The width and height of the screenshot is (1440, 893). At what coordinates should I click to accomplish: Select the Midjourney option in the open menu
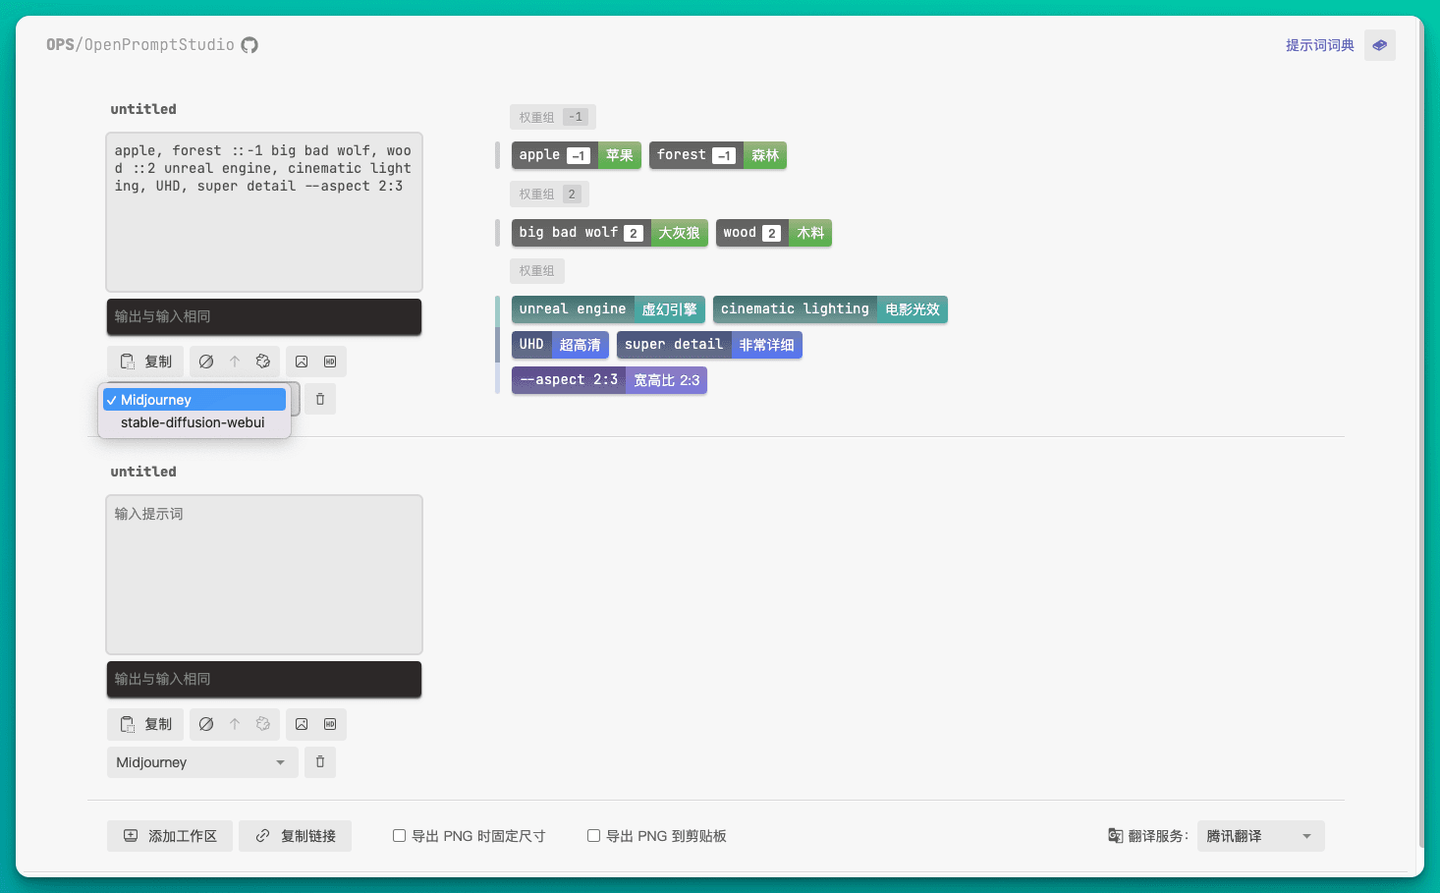click(194, 399)
